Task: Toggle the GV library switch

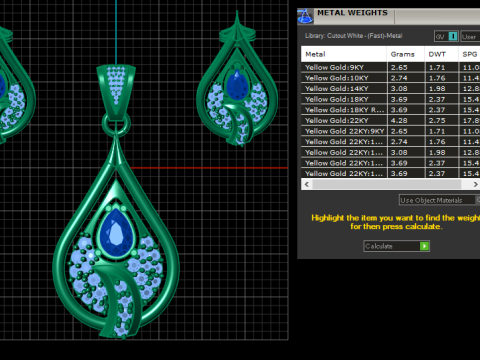Action: tap(446, 37)
